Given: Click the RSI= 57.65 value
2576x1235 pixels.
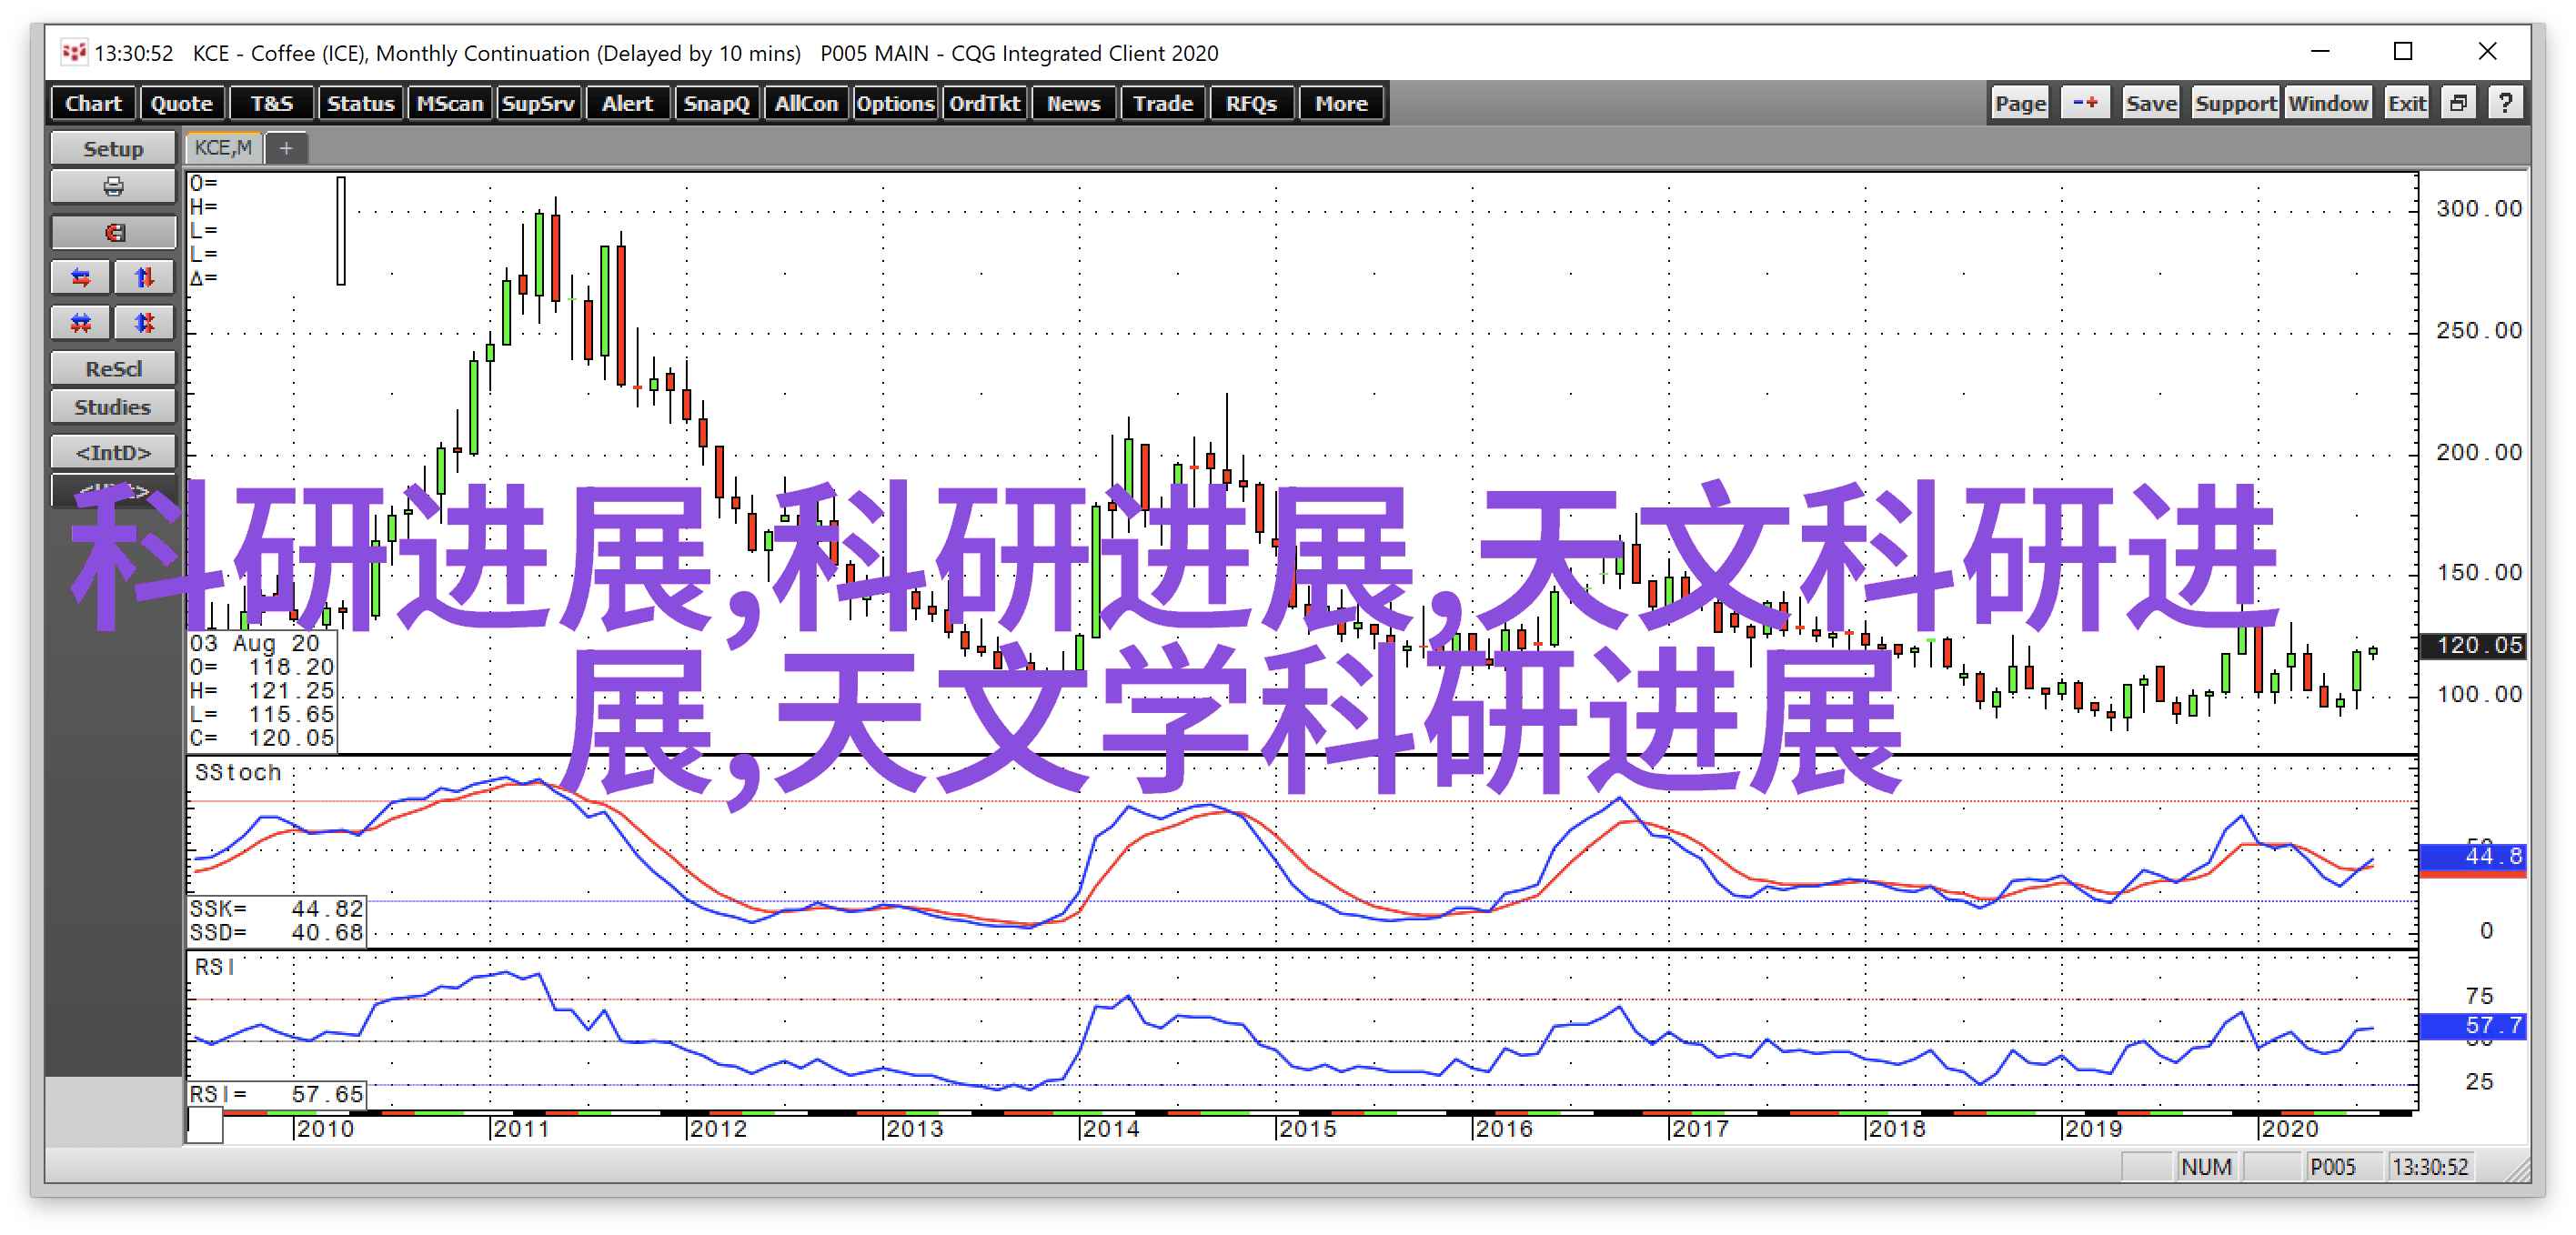Looking at the screenshot, I should click(x=277, y=1094).
